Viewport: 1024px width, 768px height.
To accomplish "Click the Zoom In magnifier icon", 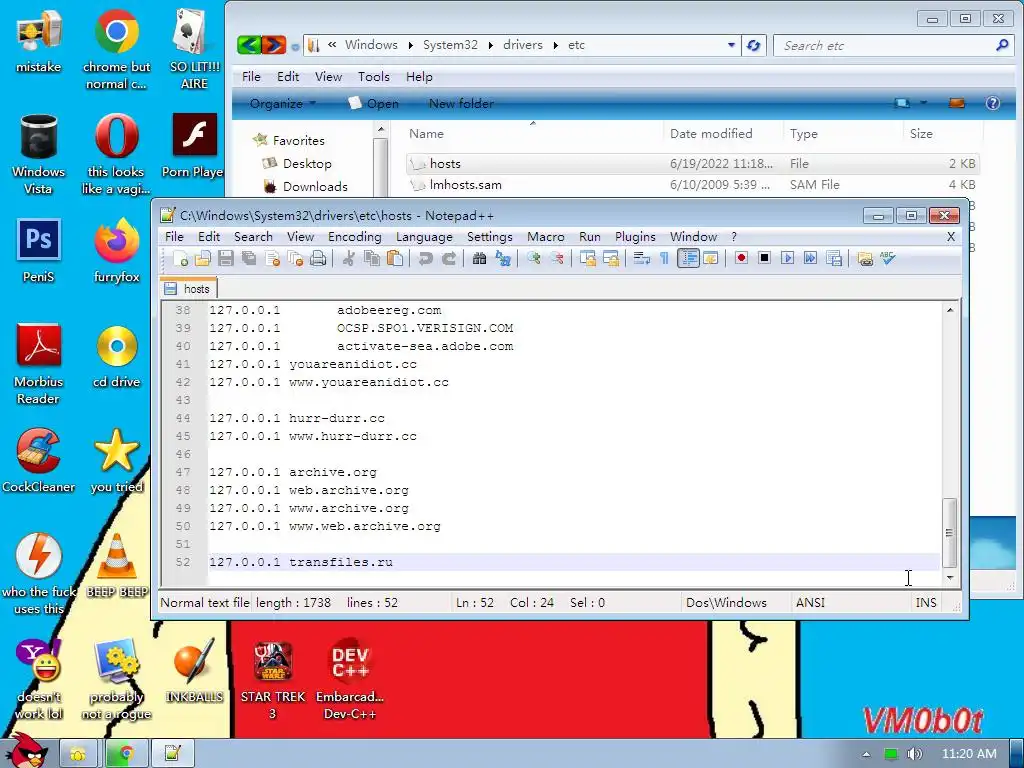I will point(534,259).
